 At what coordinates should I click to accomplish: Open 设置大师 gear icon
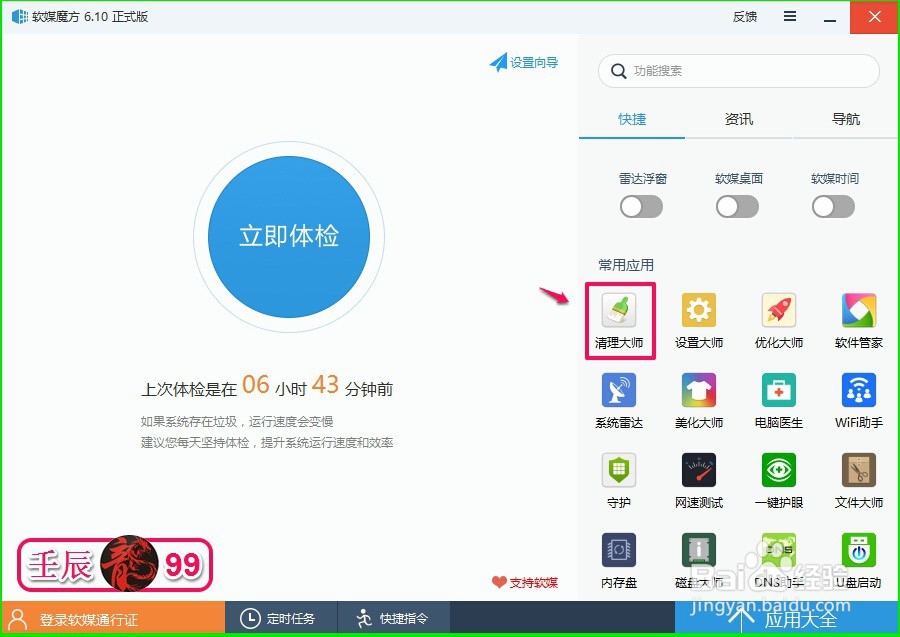coord(699,310)
